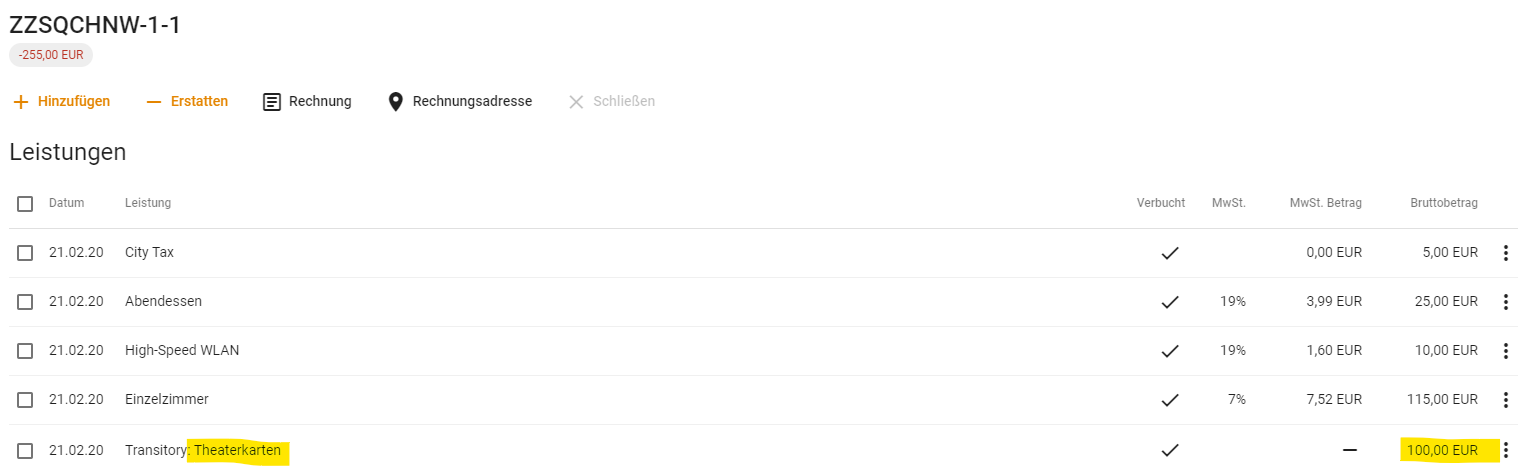Screen dimensions: 1518x473
Task: Check the City Tax row checkbox
Action: 25,253
